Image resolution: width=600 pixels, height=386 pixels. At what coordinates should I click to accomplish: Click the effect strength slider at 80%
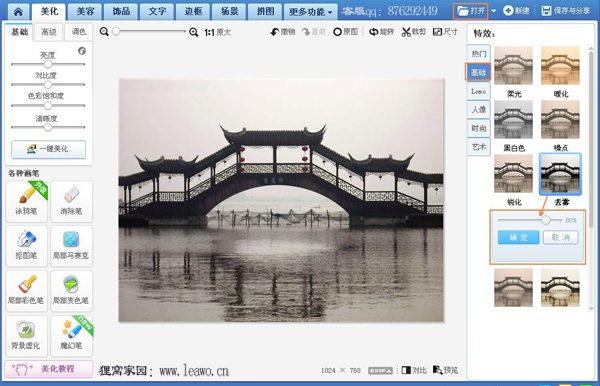tap(546, 220)
